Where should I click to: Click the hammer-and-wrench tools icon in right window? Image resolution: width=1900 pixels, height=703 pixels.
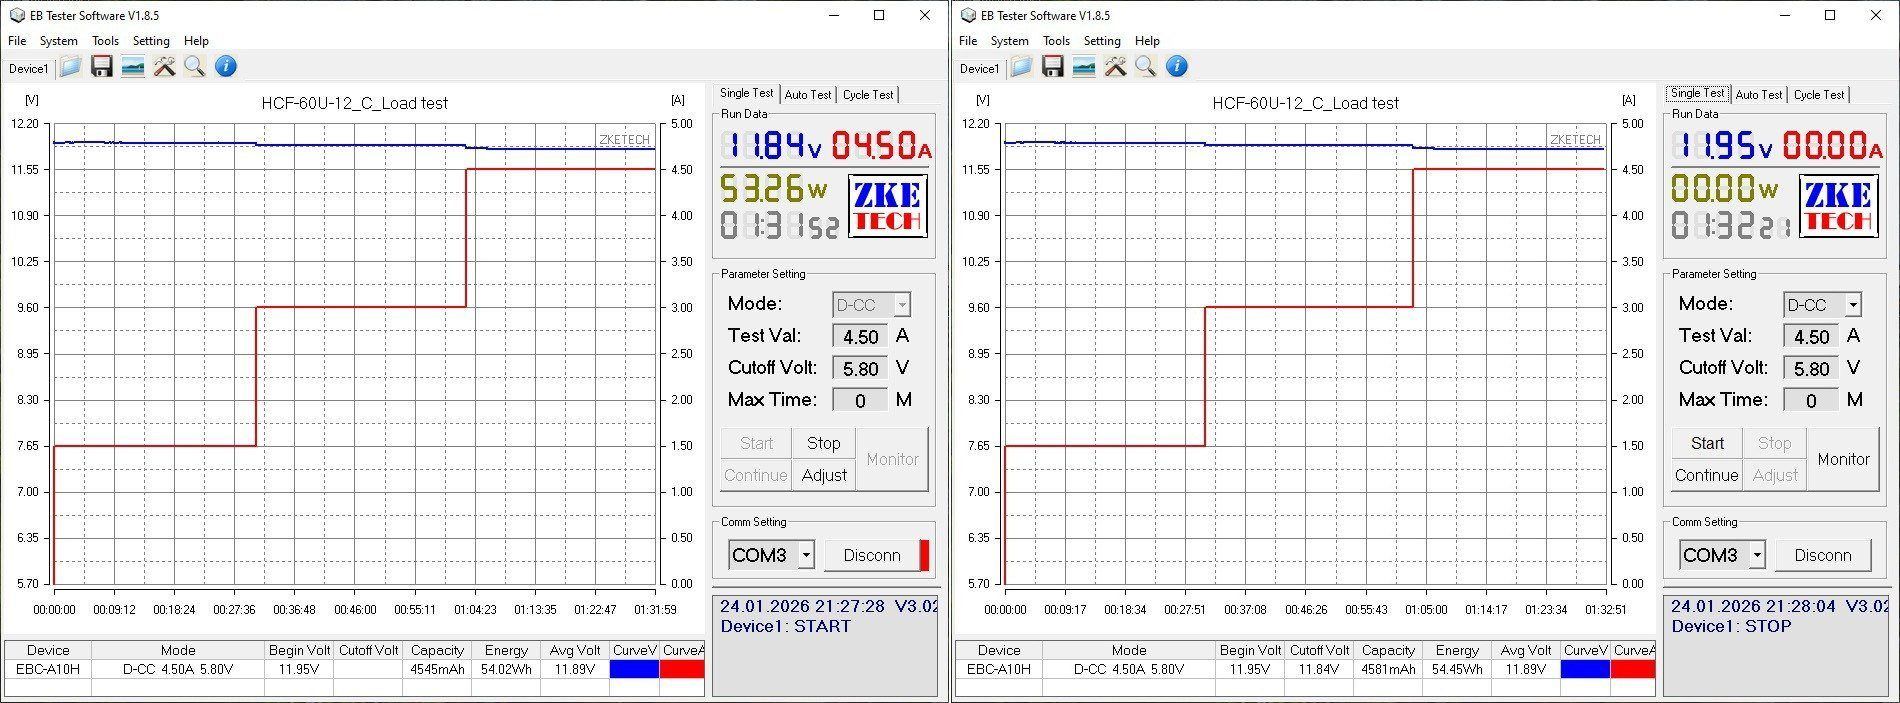1115,67
